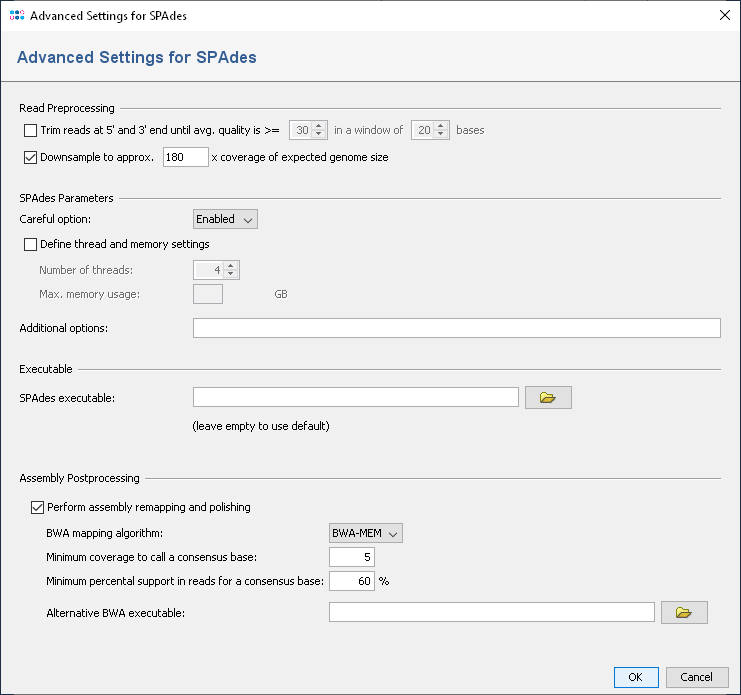The height and width of the screenshot is (695, 741).
Task: Browse for alternative BWA executable folder icon
Action: [x=683, y=612]
